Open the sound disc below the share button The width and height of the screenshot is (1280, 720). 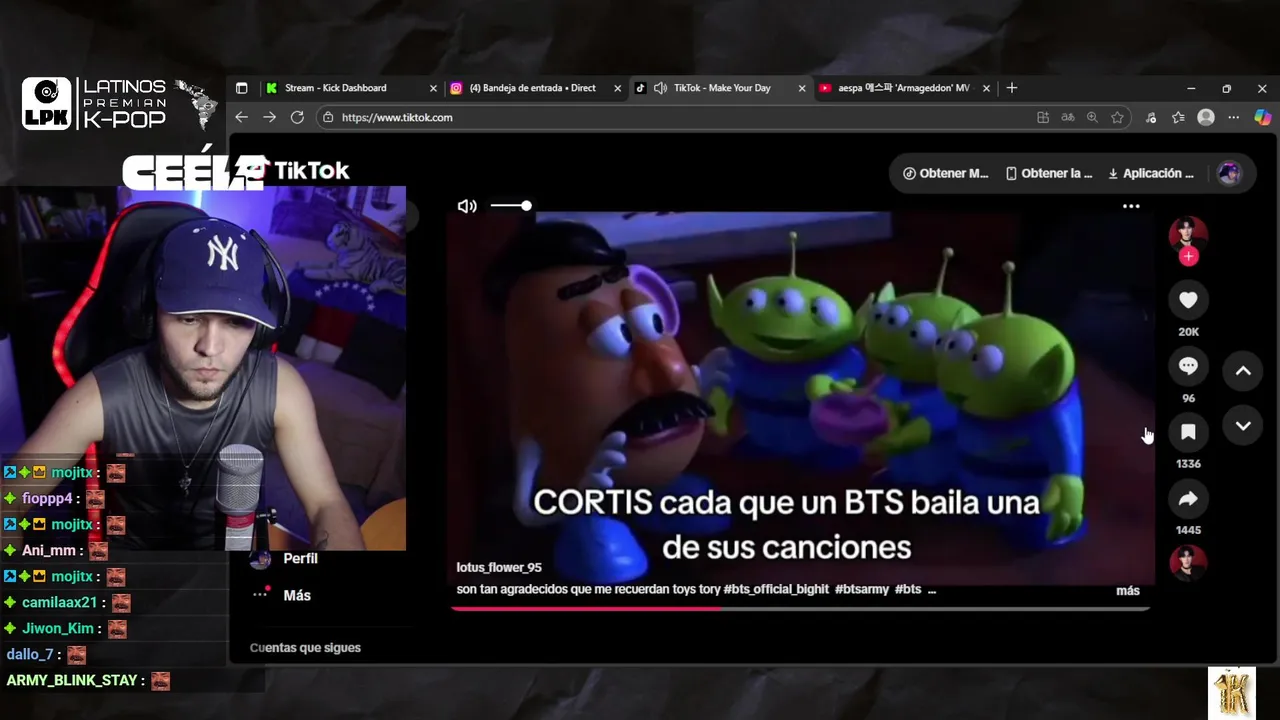[1188, 563]
